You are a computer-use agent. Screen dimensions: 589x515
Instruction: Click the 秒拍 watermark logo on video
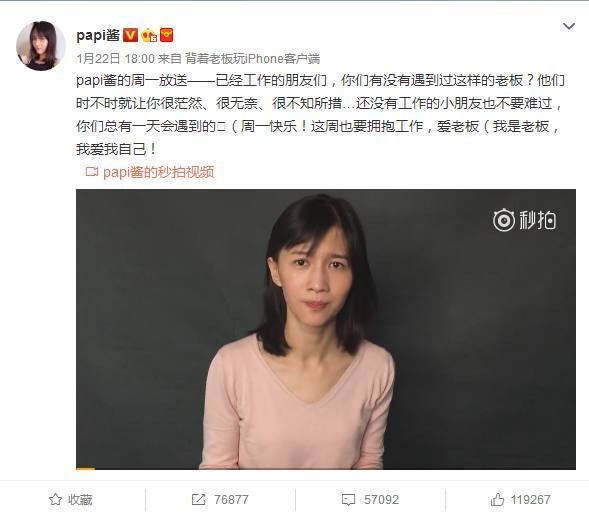point(524,220)
